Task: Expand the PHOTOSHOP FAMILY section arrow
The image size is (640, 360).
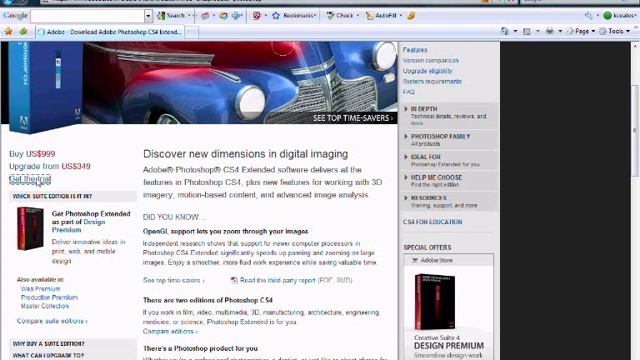Action: 406,136
